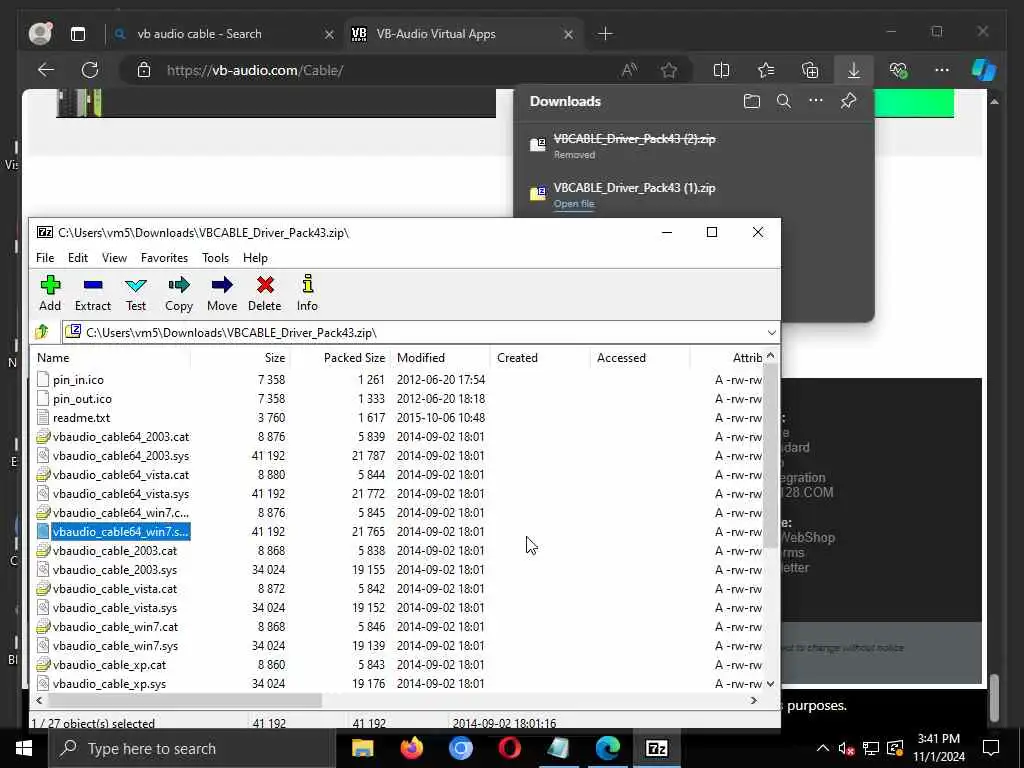Open Copilot sidebar in Edge

pyautogui.click(x=984, y=70)
